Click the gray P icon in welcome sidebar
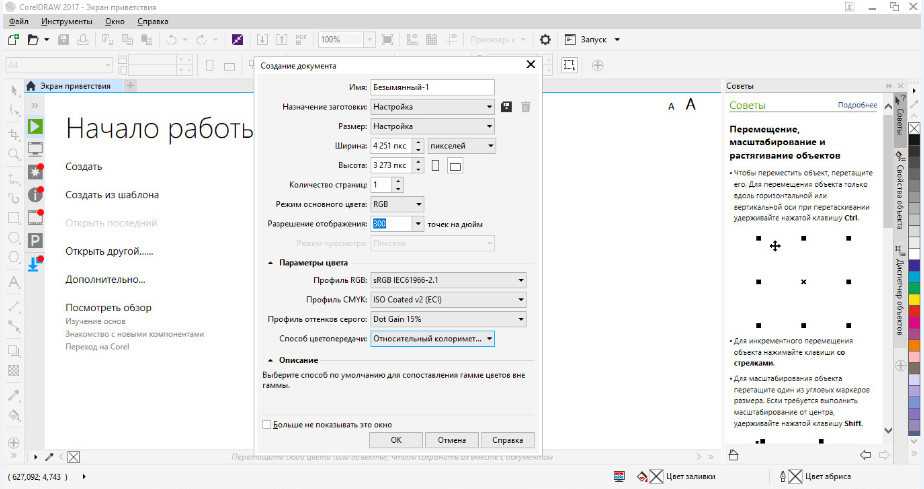Screen dimensions: 924x489 tap(35, 240)
